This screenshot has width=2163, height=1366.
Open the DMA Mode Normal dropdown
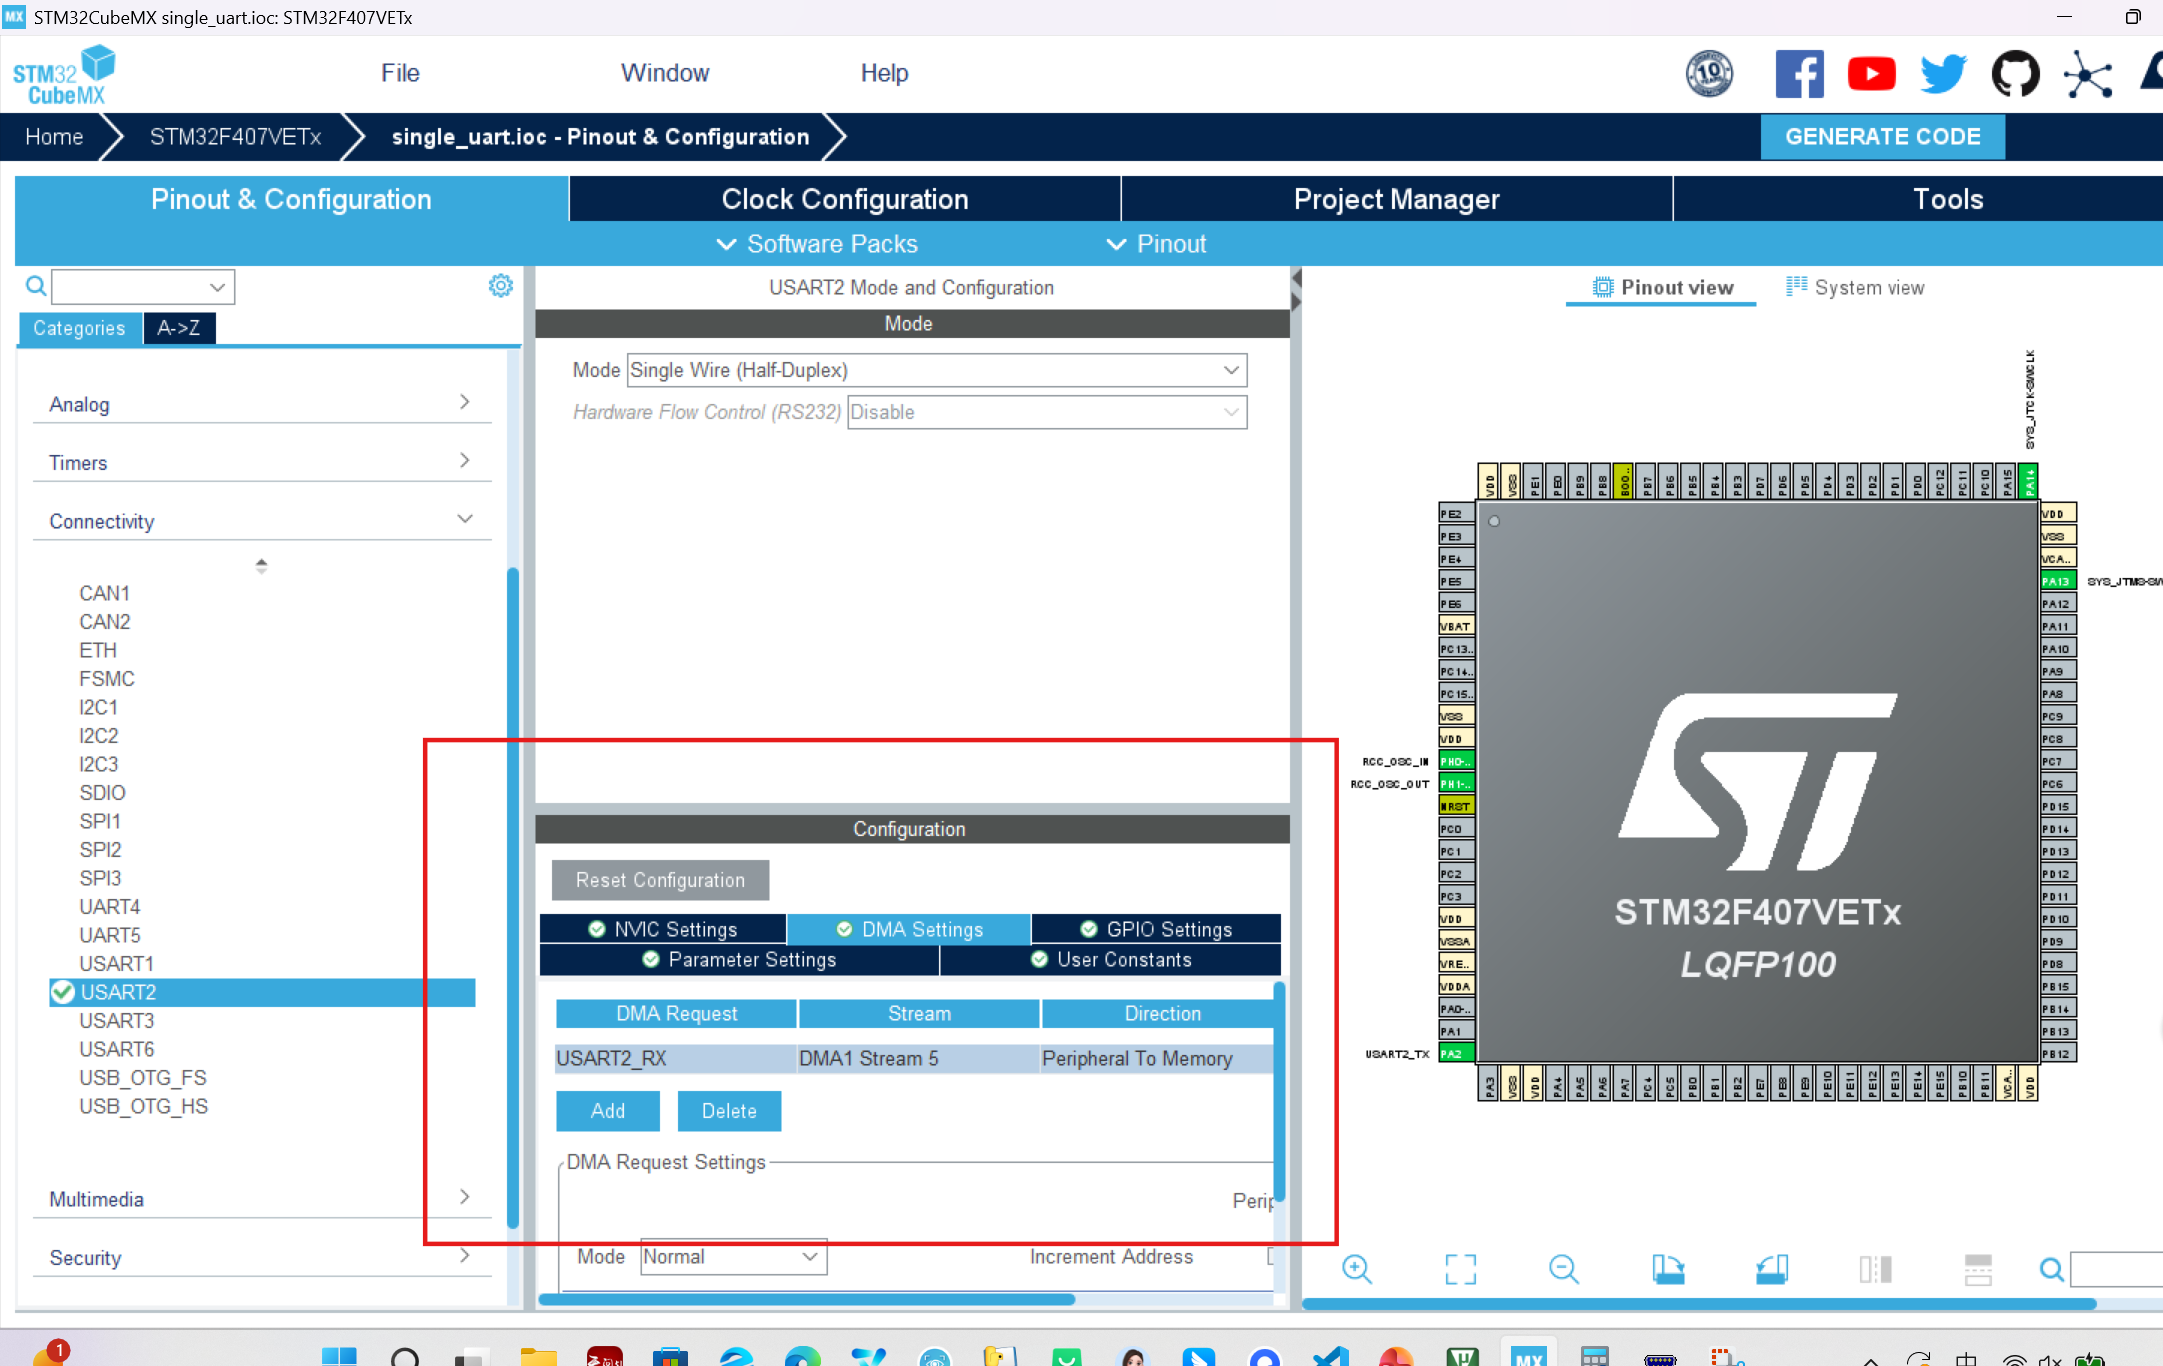[733, 1257]
